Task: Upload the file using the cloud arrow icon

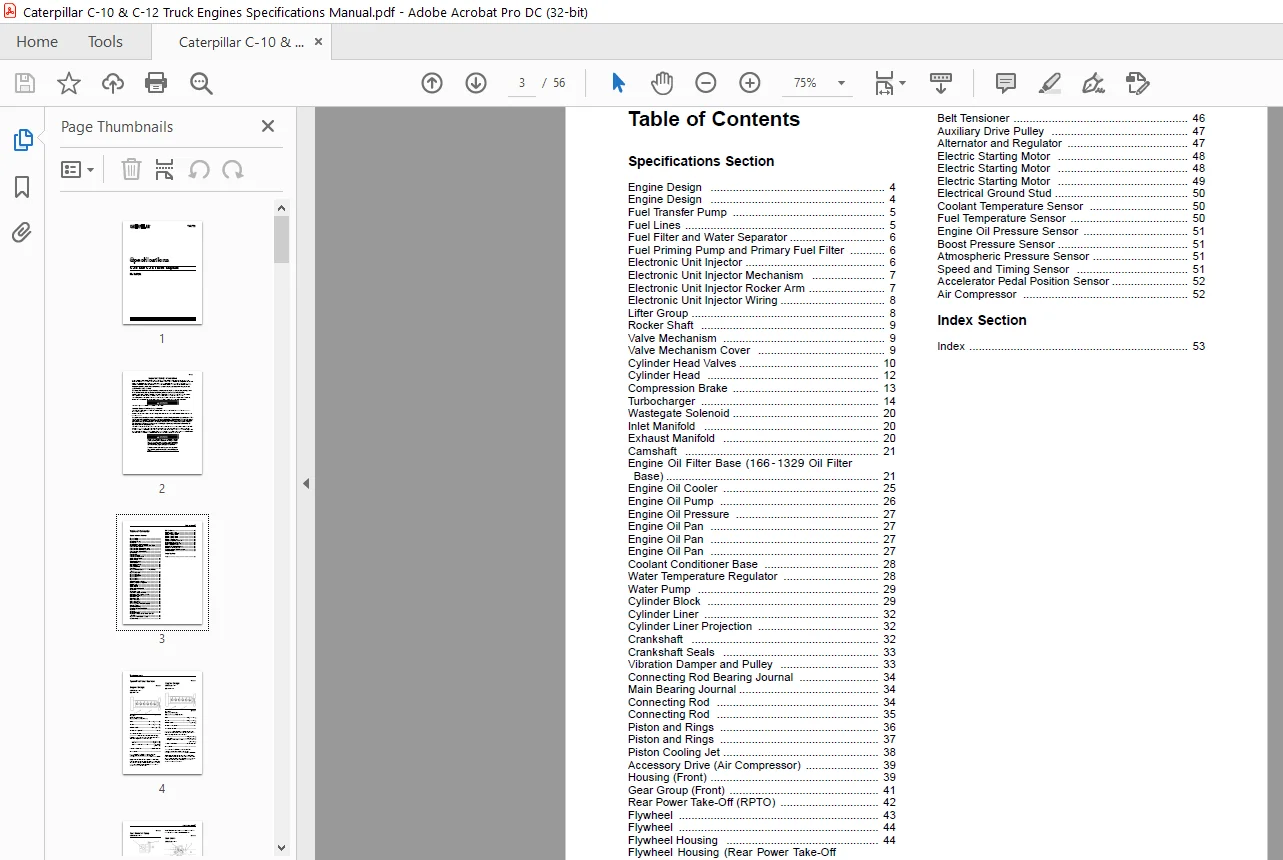Action: [x=113, y=83]
